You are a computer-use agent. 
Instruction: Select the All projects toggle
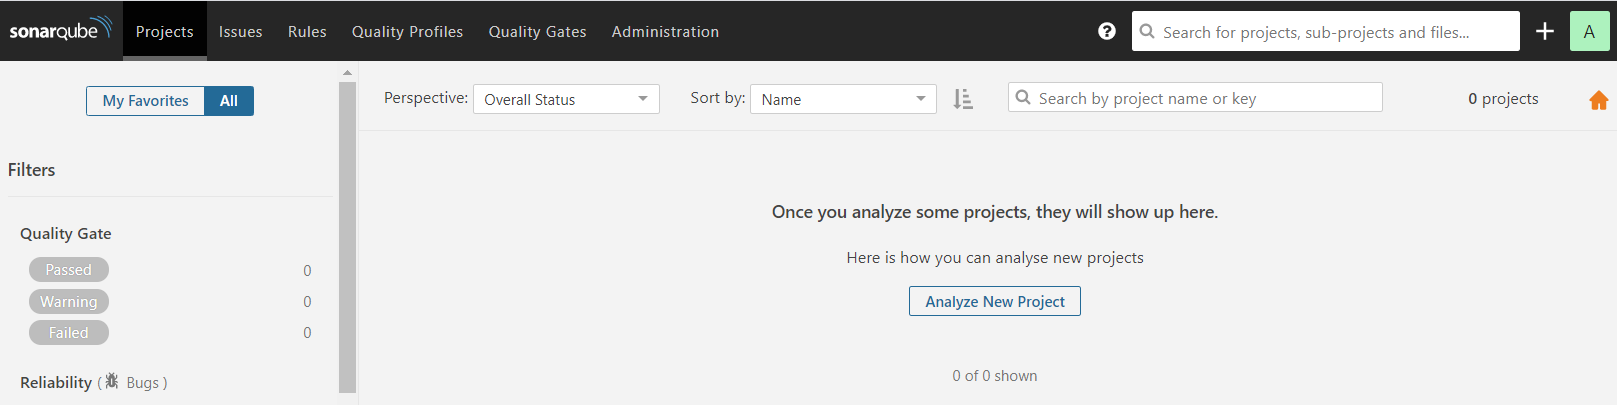[x=229, y=101]
